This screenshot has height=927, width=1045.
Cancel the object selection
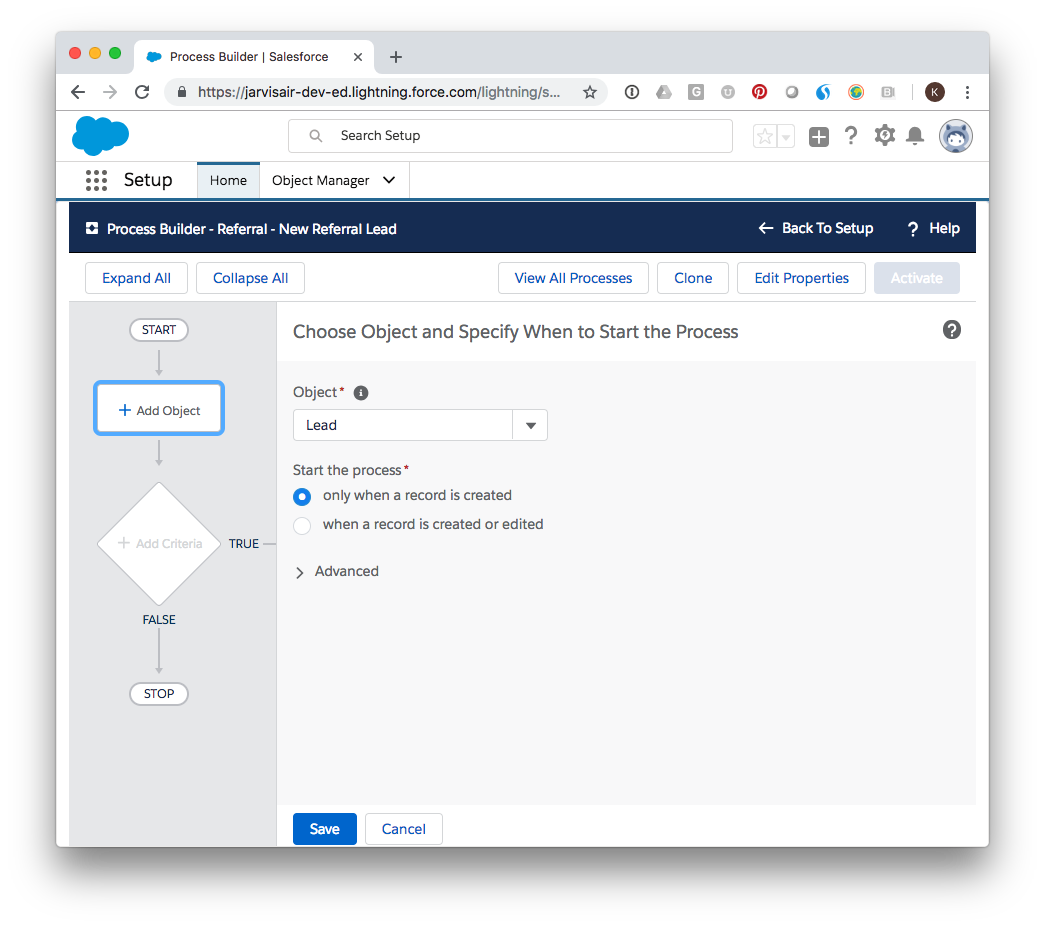403,829
